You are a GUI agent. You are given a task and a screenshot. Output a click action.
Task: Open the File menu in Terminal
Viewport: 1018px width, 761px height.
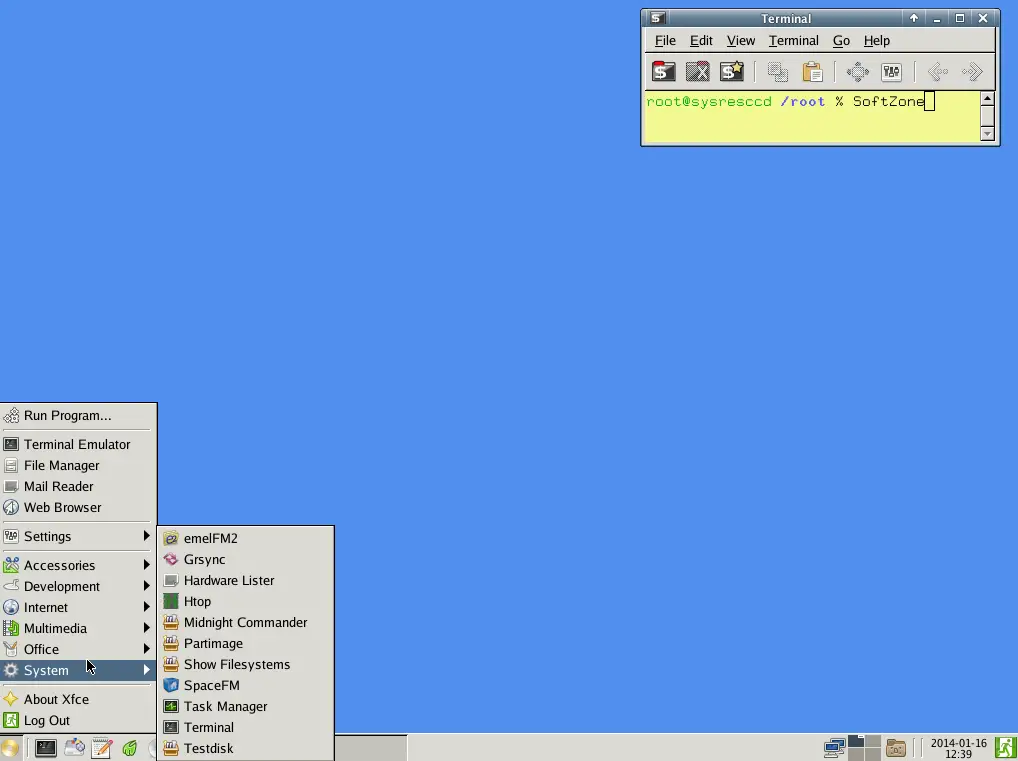click(665, 40)
